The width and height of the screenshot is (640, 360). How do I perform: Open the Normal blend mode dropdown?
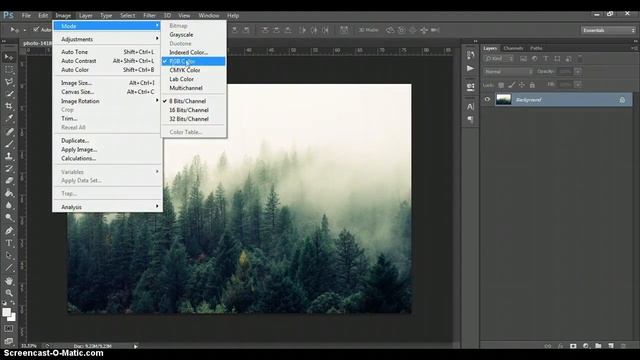[x=508, y=71]
